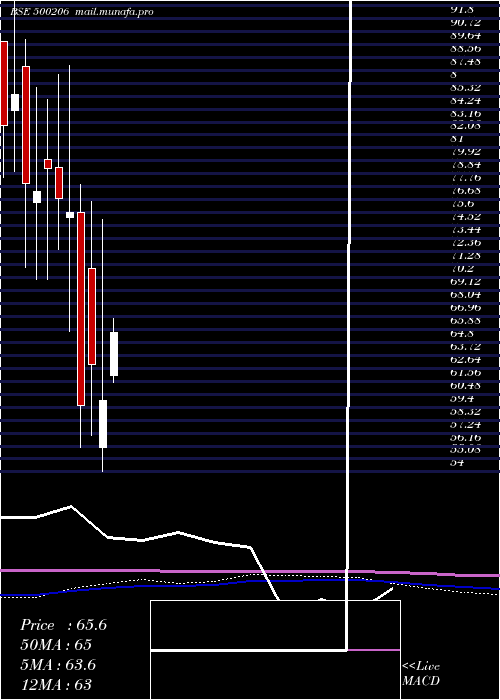This screenshot has height=700, width=500.
Task: Click the 74.52 price axis label
Action: point(465,217)
